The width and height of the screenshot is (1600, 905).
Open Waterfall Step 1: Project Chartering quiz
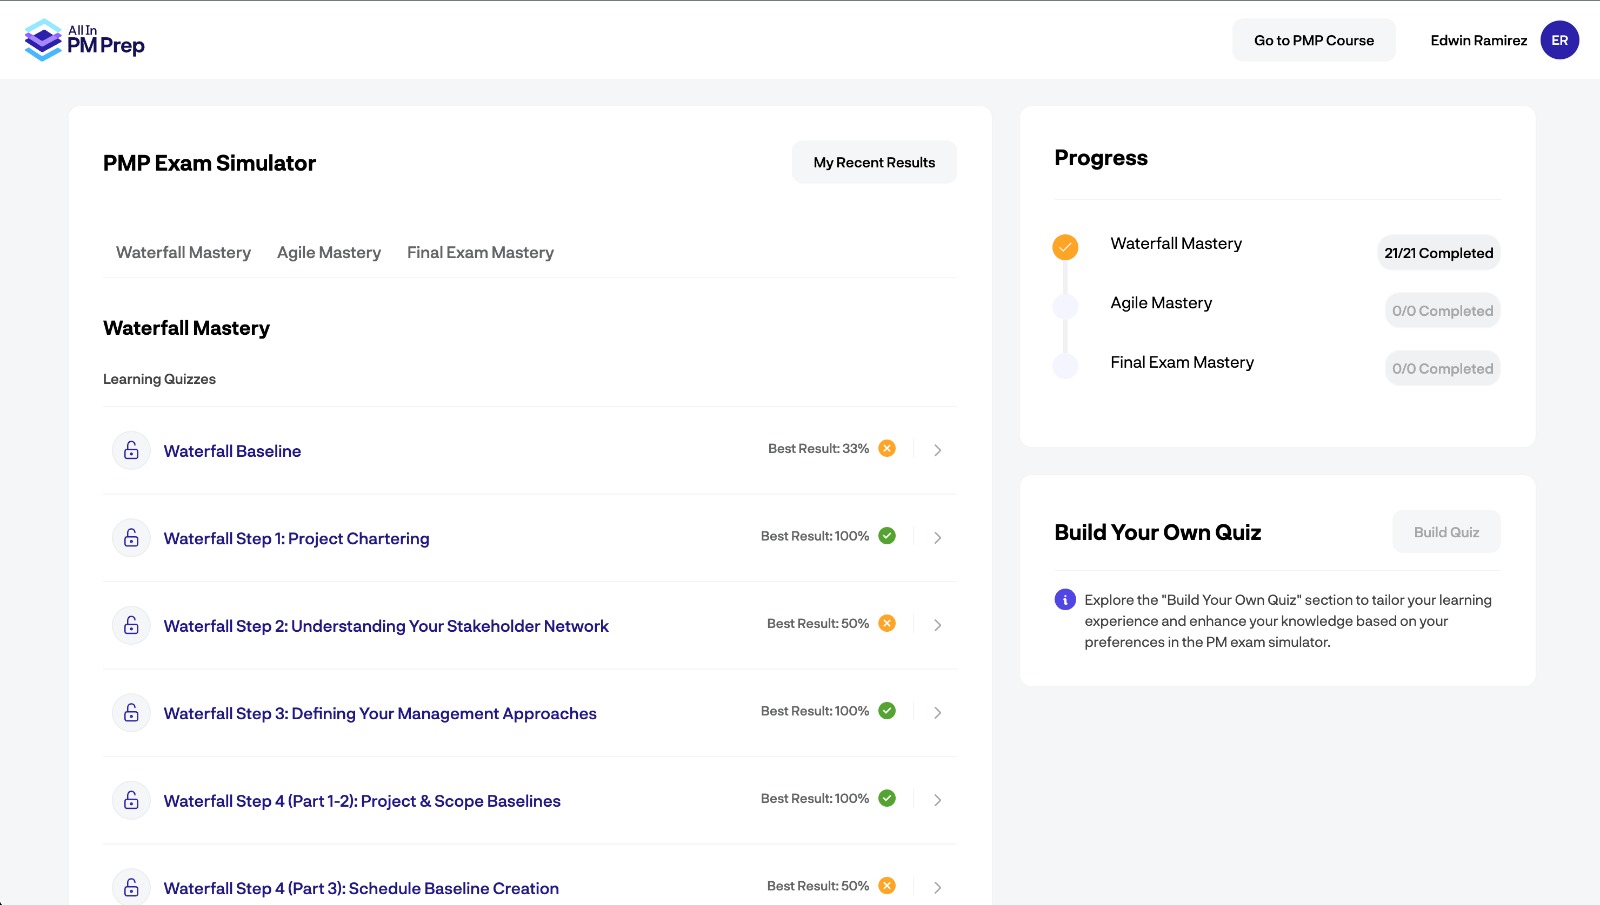coord(296,539)
